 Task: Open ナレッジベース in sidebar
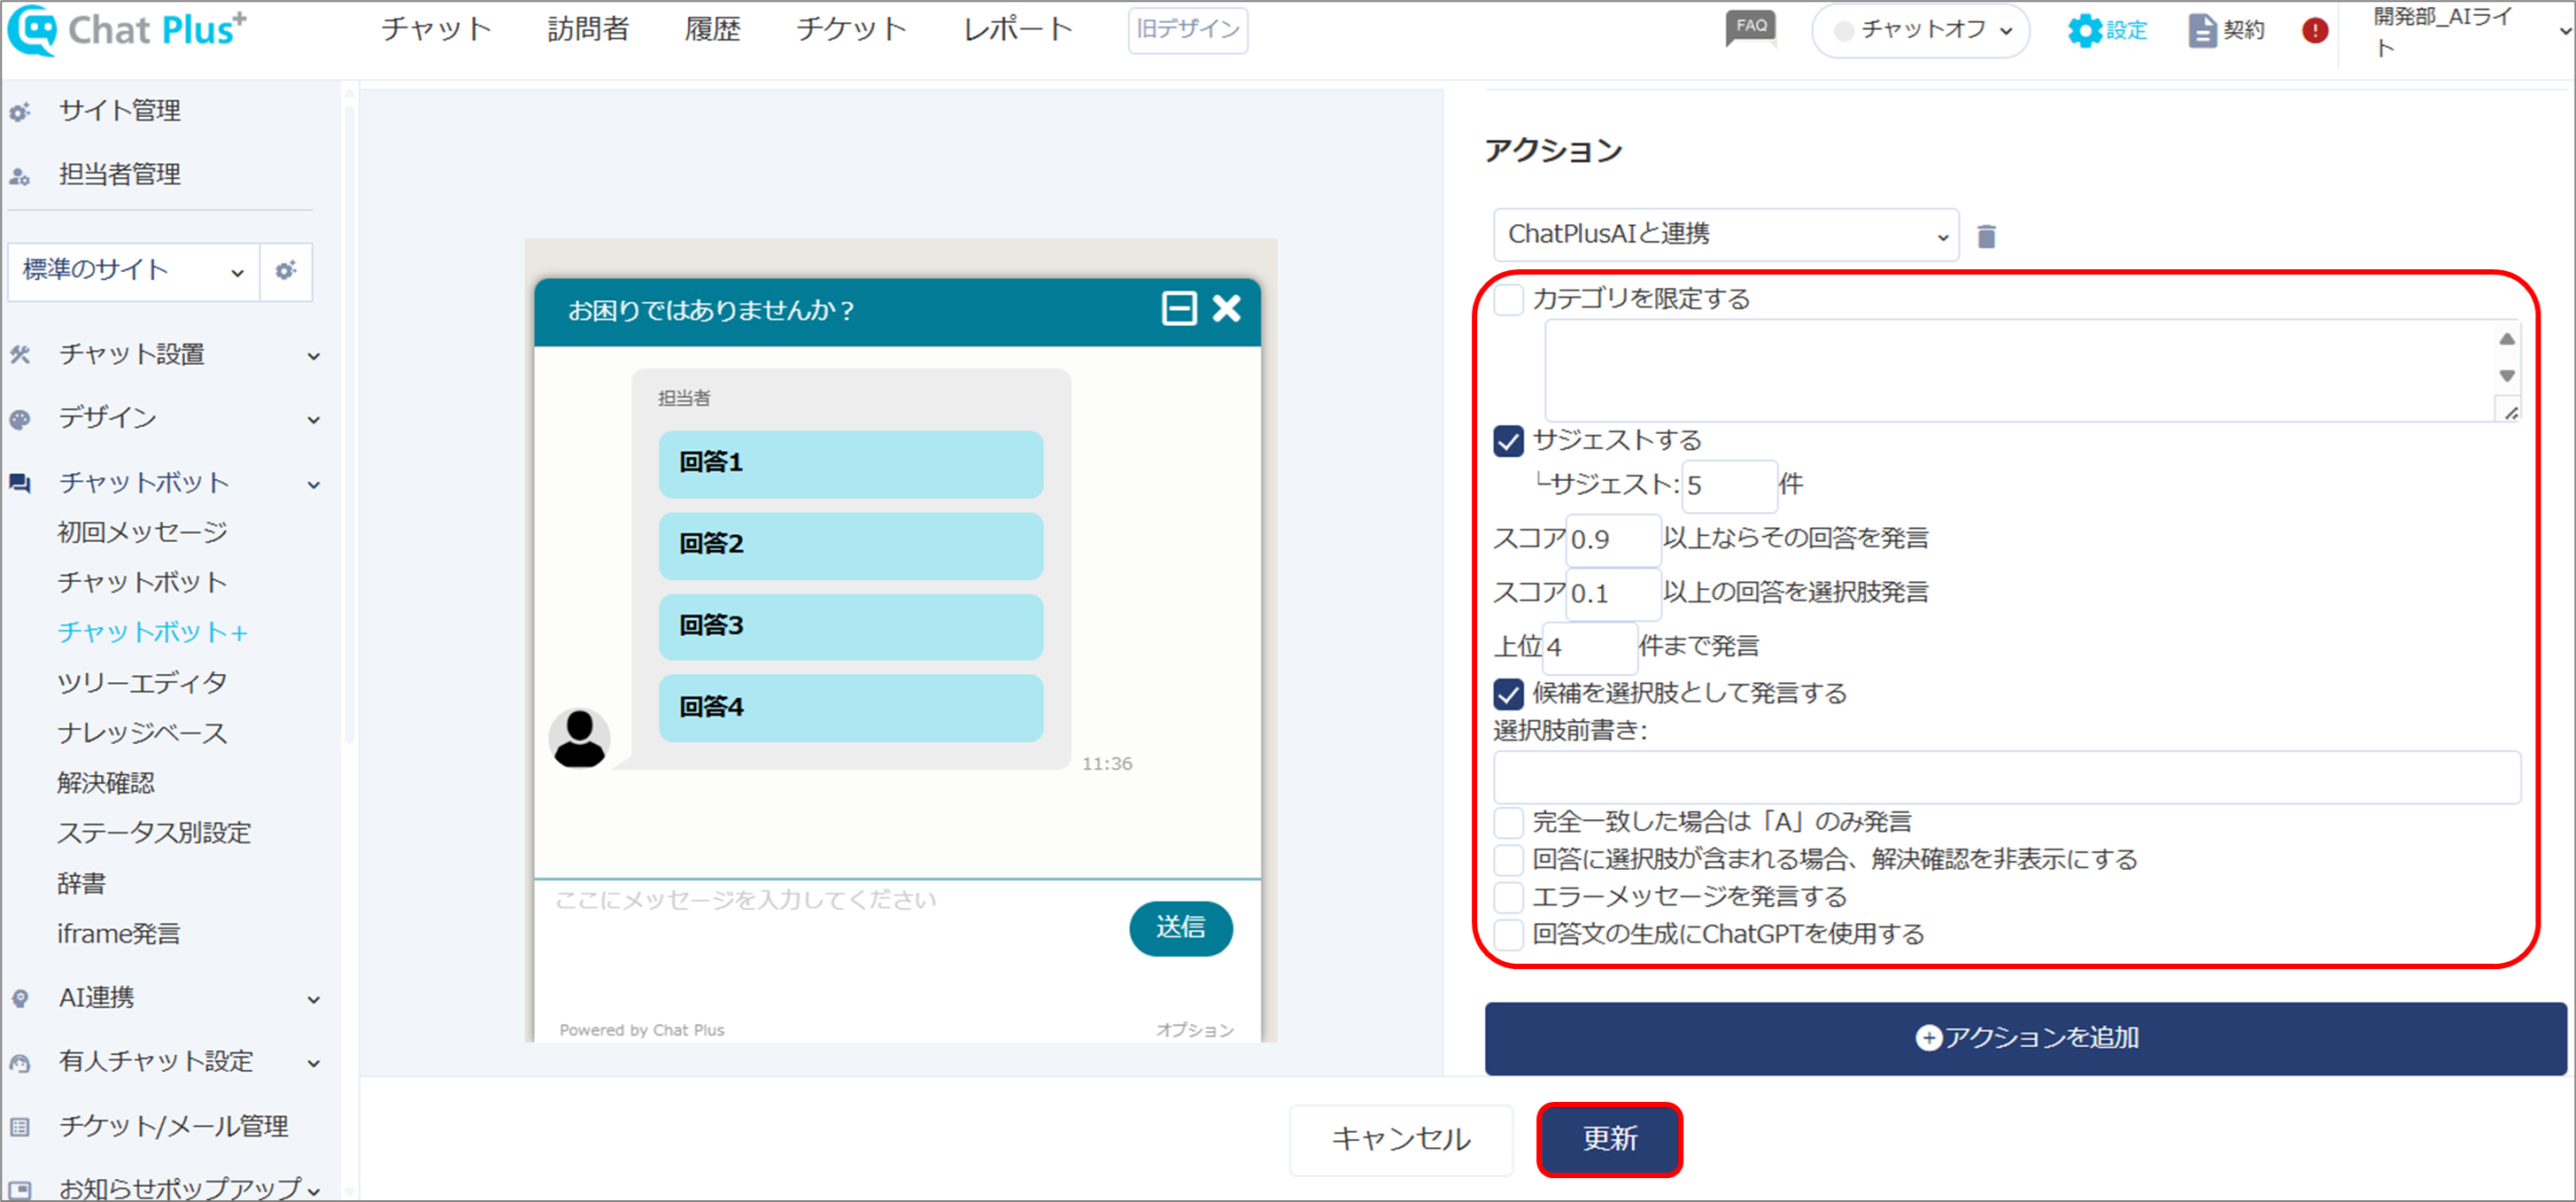pos(142,733)
